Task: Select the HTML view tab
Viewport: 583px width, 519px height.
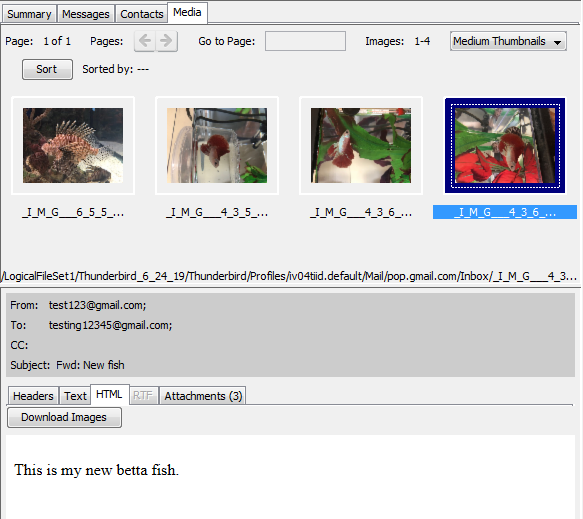Action: (109, 394)
